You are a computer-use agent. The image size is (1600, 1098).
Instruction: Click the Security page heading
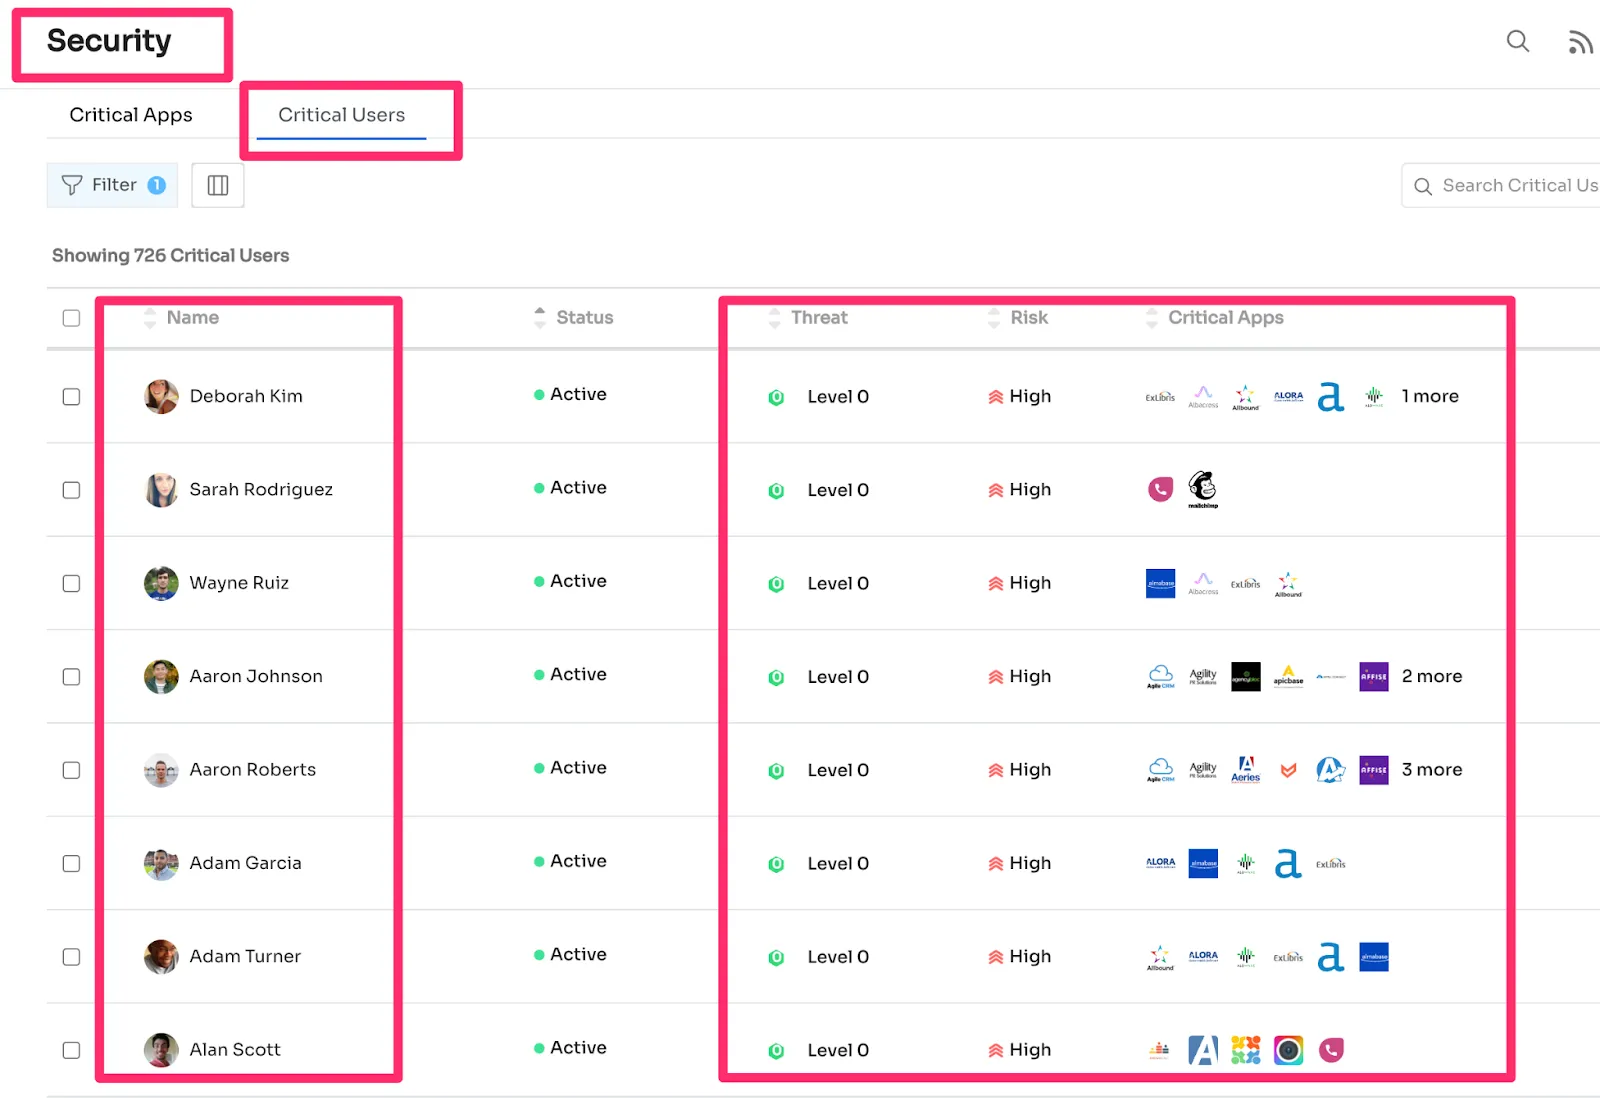(x=109, y=40)
